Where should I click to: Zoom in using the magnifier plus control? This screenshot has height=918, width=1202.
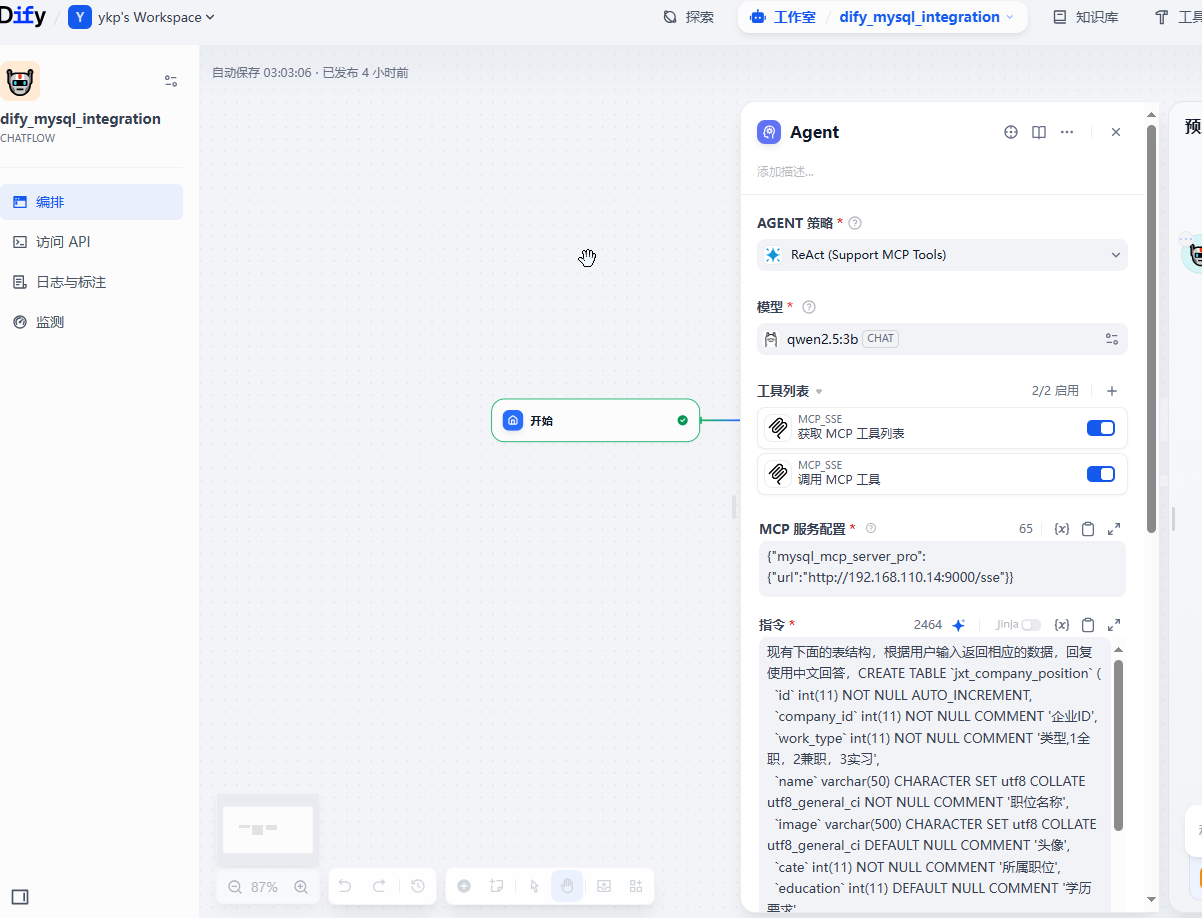(301, 886)
